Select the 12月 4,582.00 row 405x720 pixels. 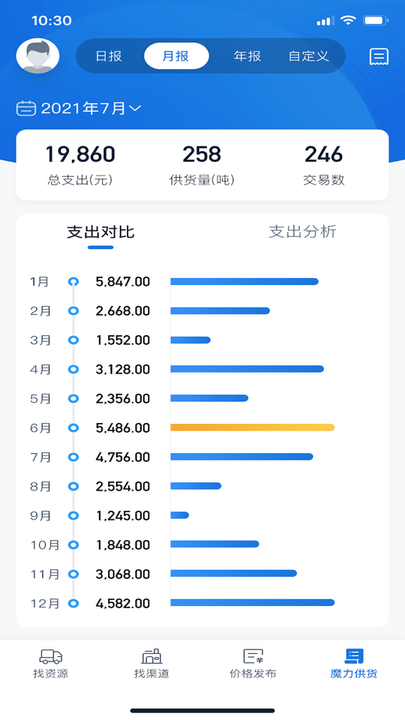202,603
